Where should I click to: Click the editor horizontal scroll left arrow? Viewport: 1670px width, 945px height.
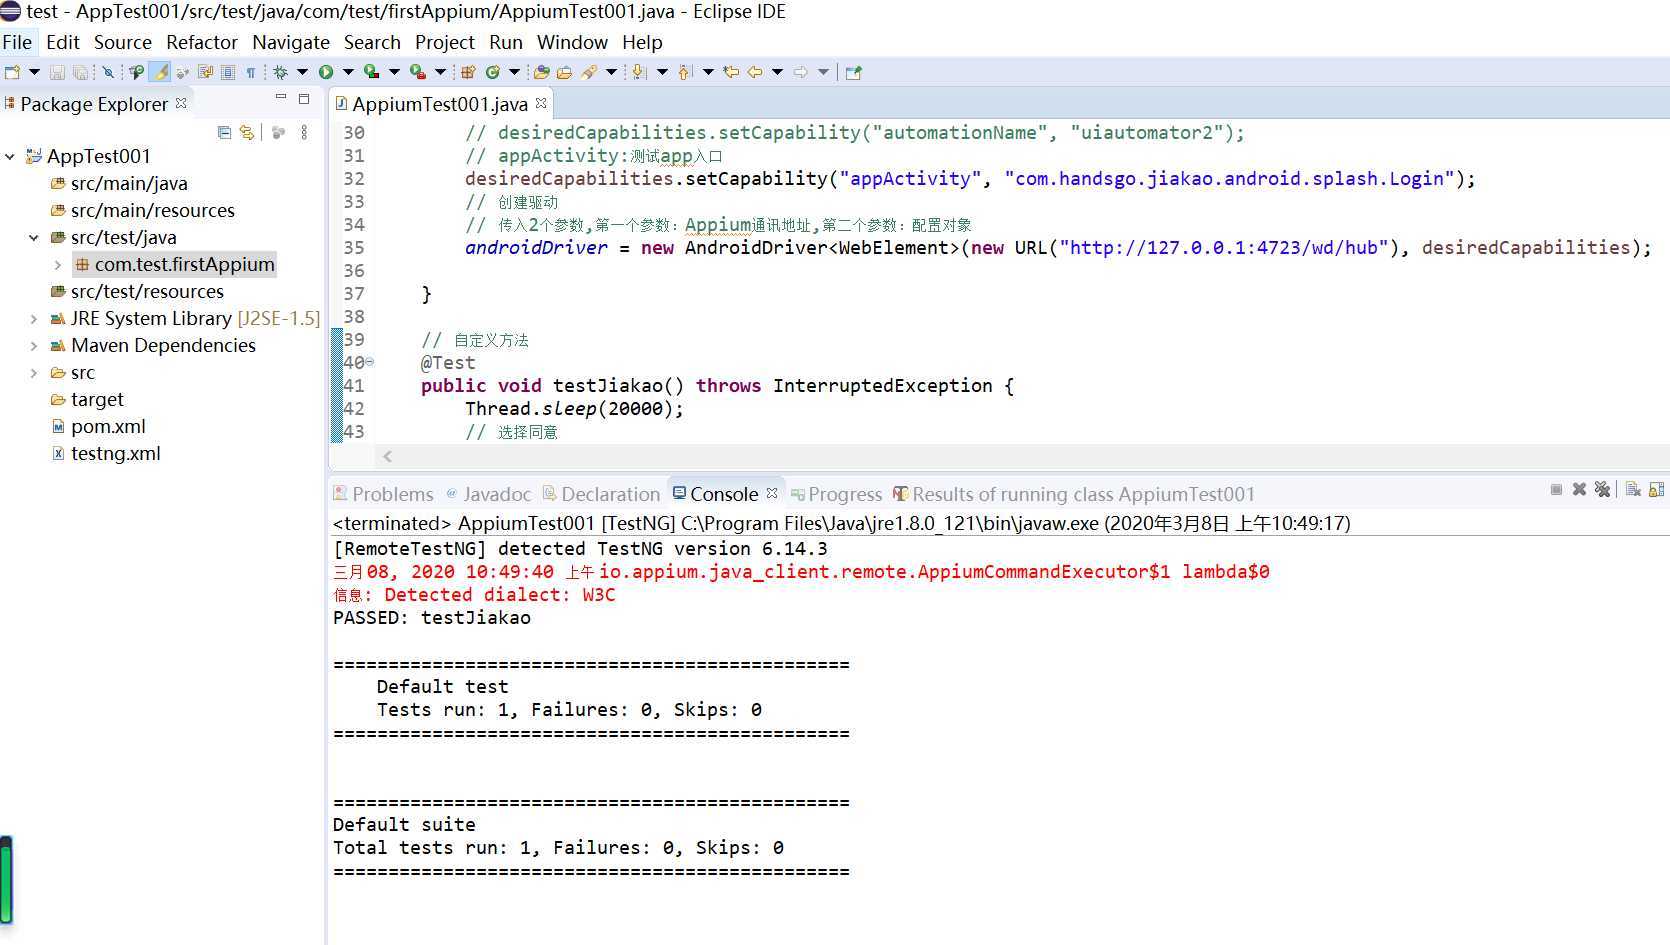(x=388, y=456)
